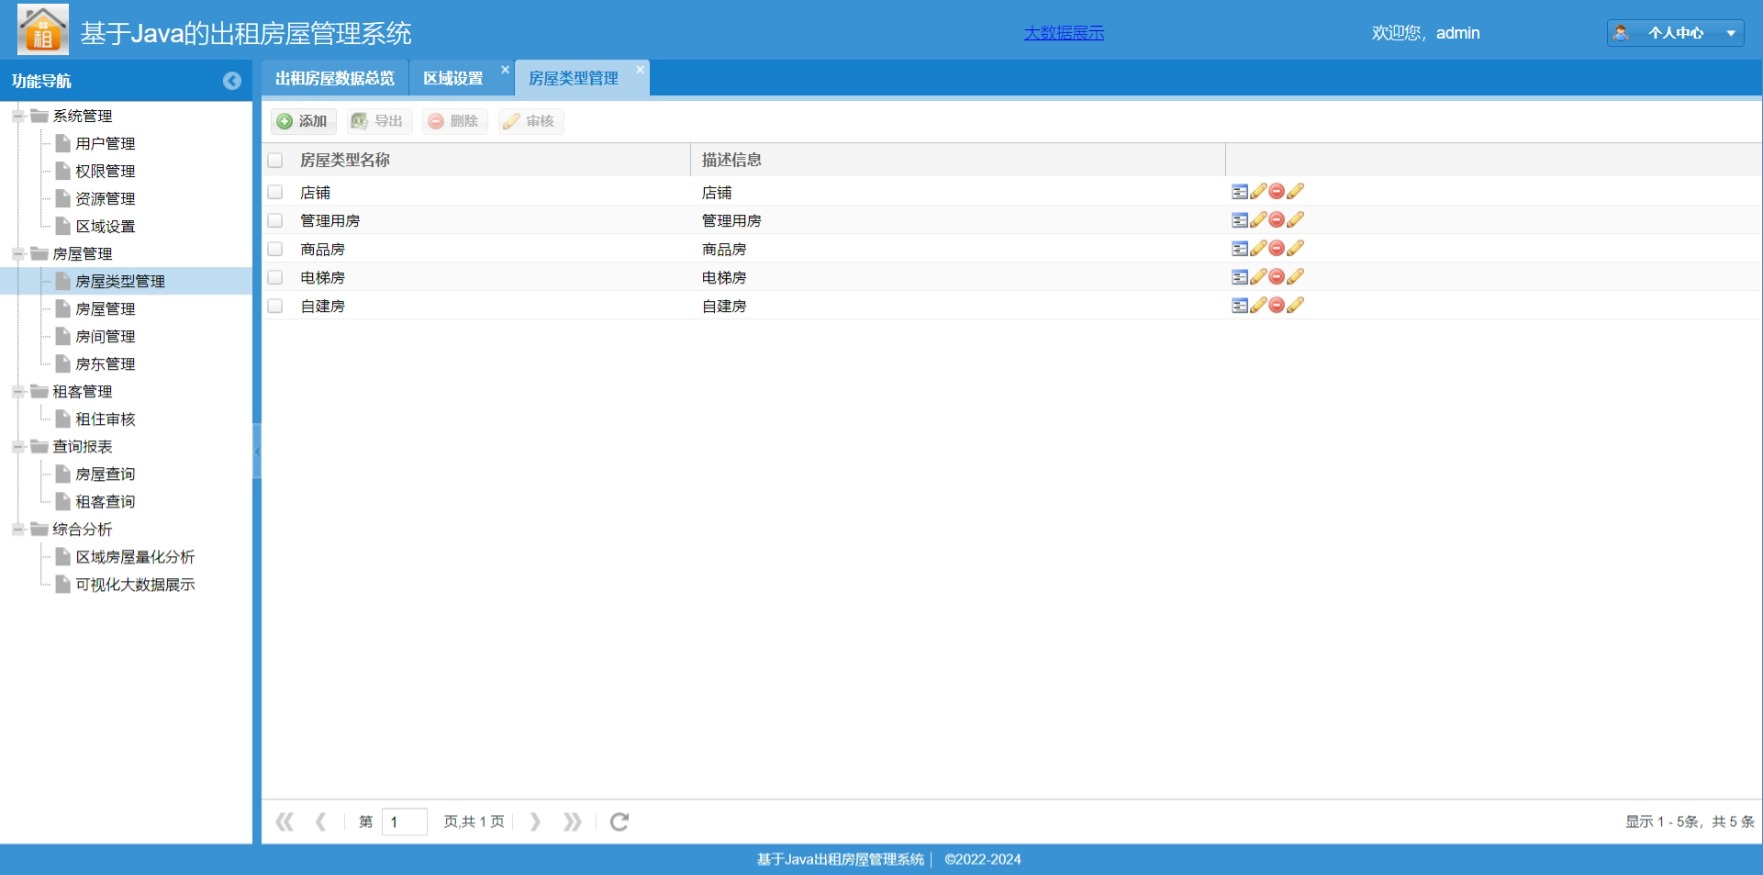The image size is (1763, 875).
Task: Open details icon for 自建房 row
Action: (1239, 305)
